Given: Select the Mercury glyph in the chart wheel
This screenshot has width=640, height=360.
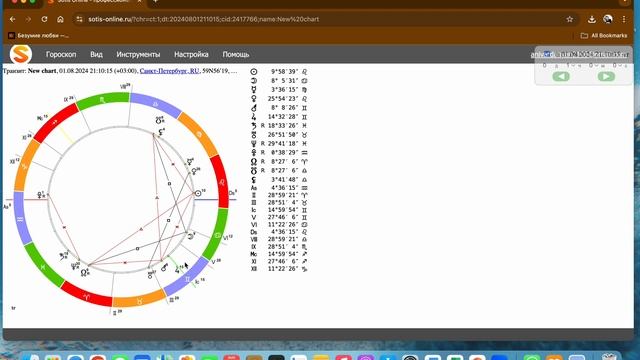Looking at the screenshot, I should coord(189,162).
